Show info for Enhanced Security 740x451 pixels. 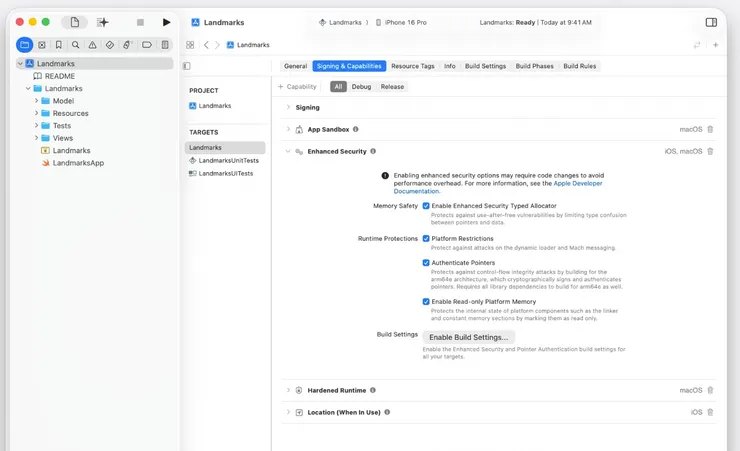click(x=373, y=151)
